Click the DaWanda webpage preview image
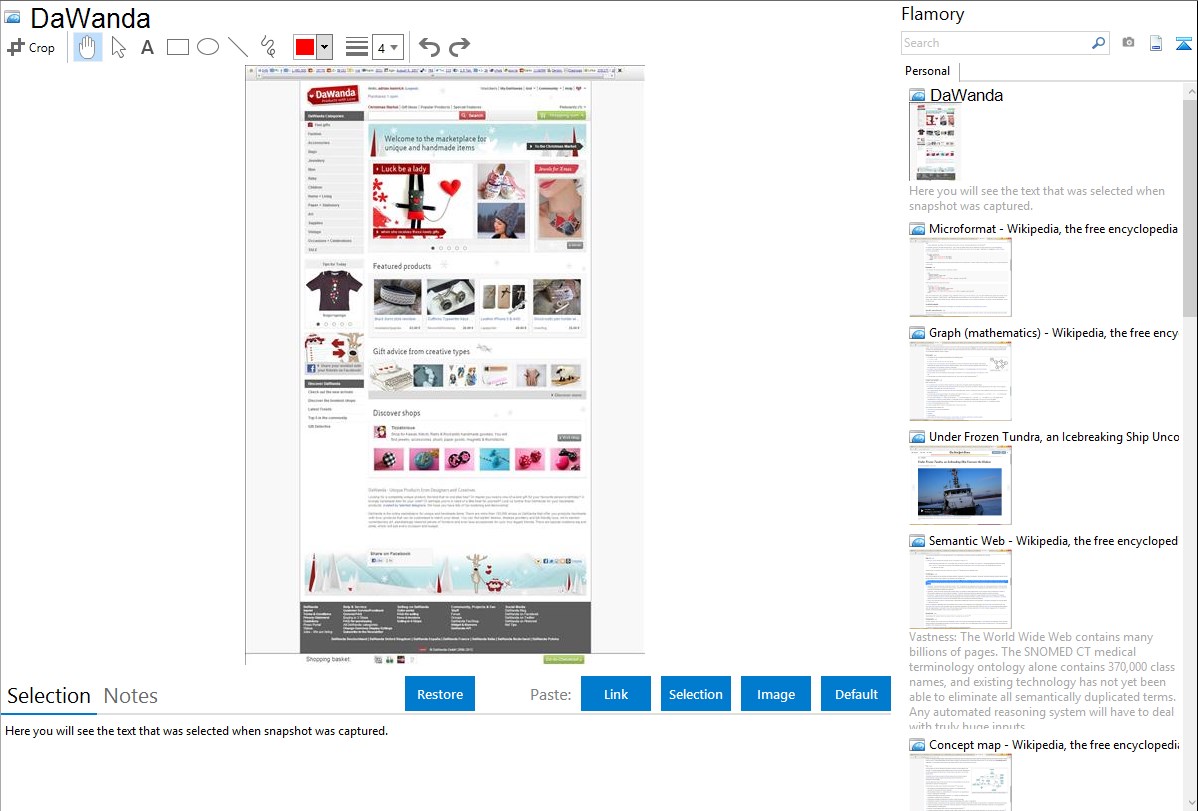 pos(445,365)
